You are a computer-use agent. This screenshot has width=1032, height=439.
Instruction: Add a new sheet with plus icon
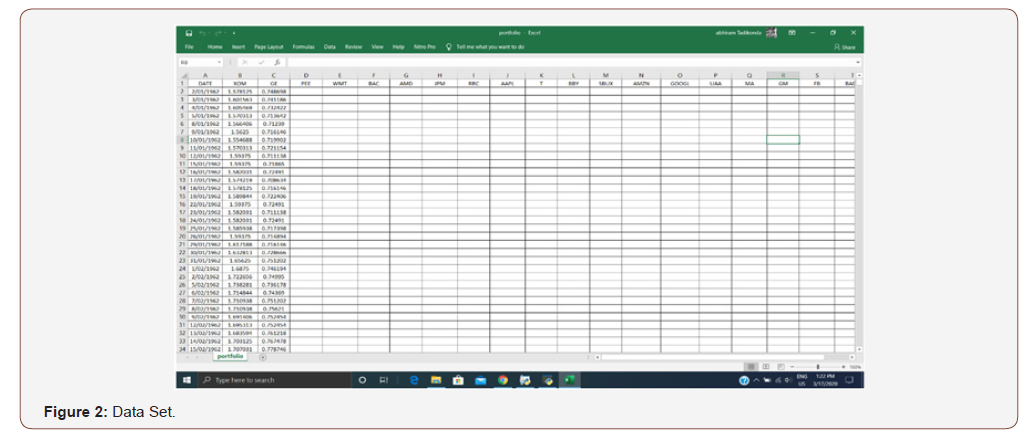click(263, 357)
